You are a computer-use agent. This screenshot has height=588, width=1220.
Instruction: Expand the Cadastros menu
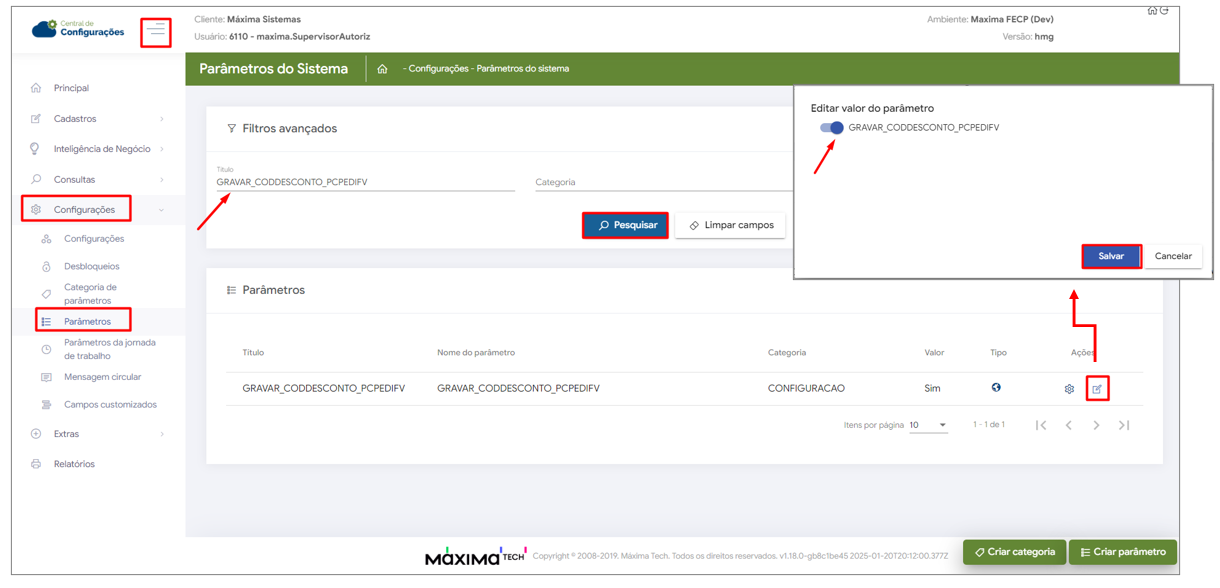98,119
